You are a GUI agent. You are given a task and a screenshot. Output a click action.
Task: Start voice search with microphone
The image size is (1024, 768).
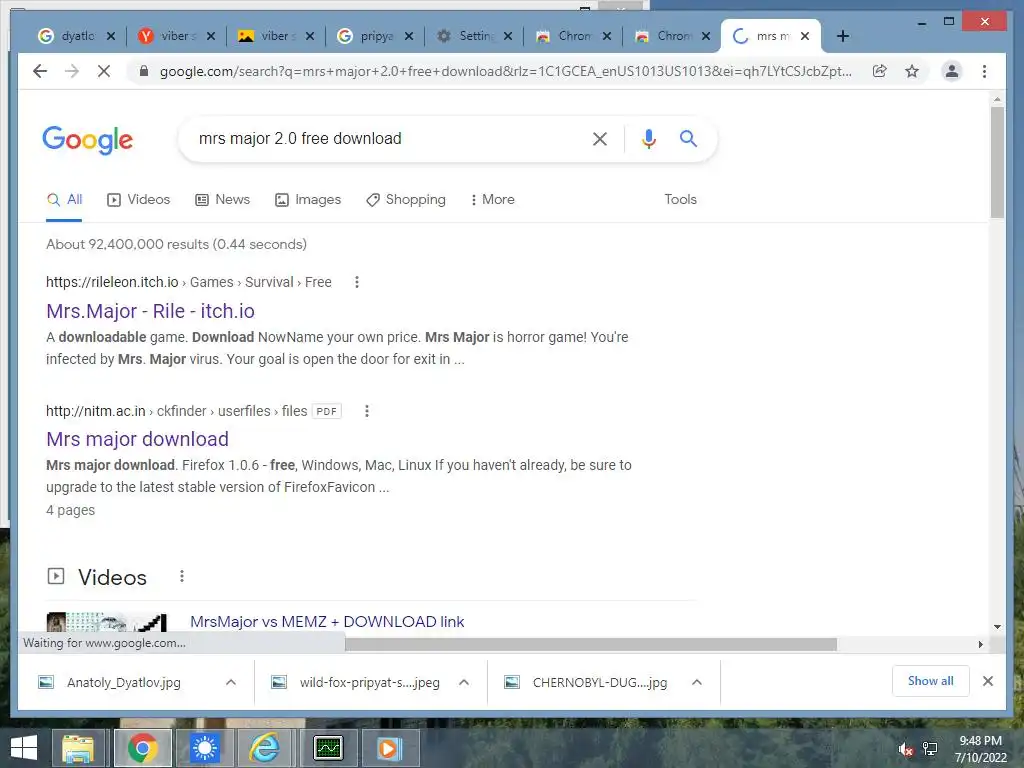point(648,138)
